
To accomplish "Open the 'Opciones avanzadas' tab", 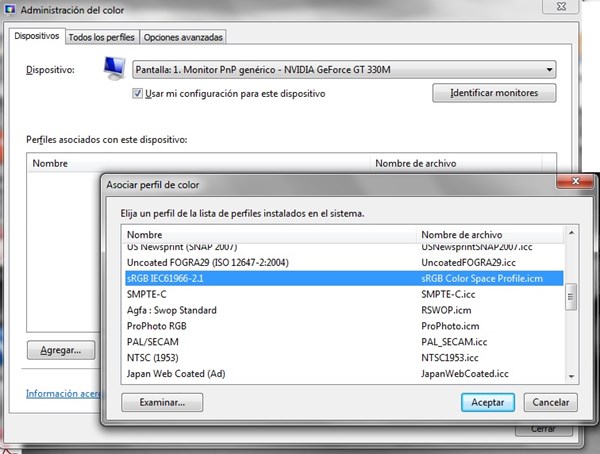I will click(x=183, y=37).
